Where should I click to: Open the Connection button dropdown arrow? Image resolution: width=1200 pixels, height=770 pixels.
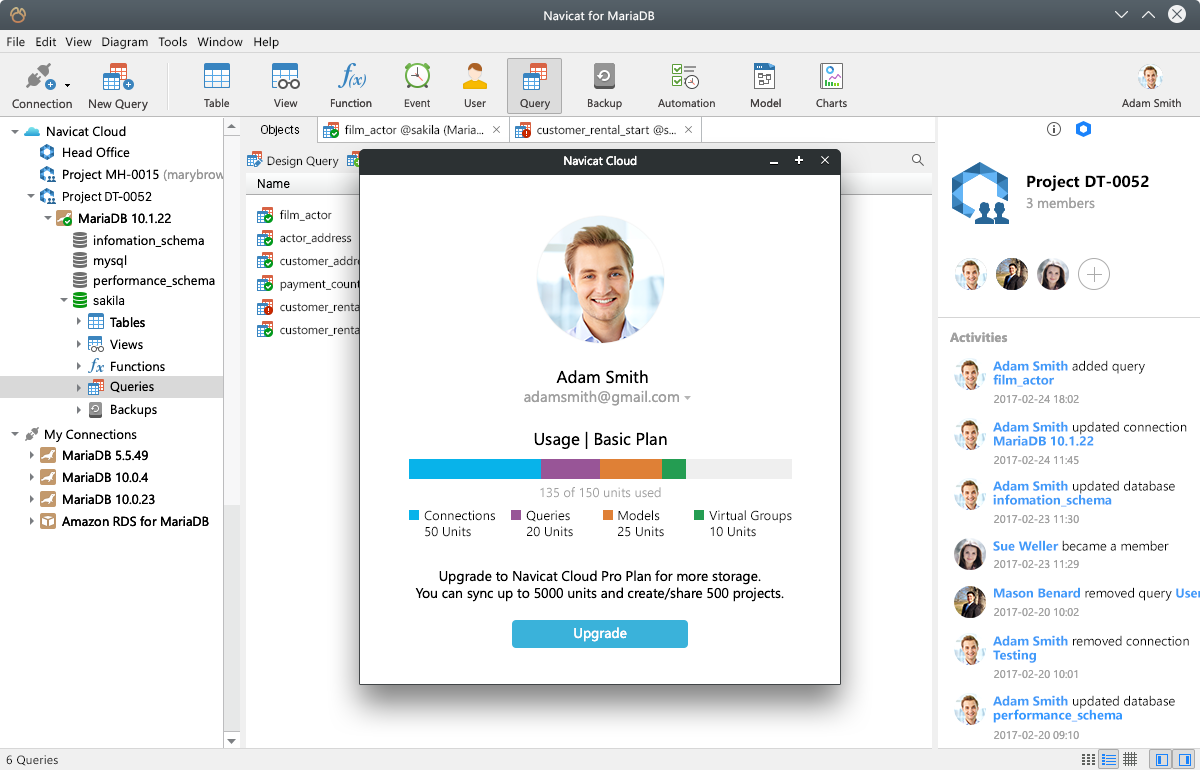coord(67,85)
